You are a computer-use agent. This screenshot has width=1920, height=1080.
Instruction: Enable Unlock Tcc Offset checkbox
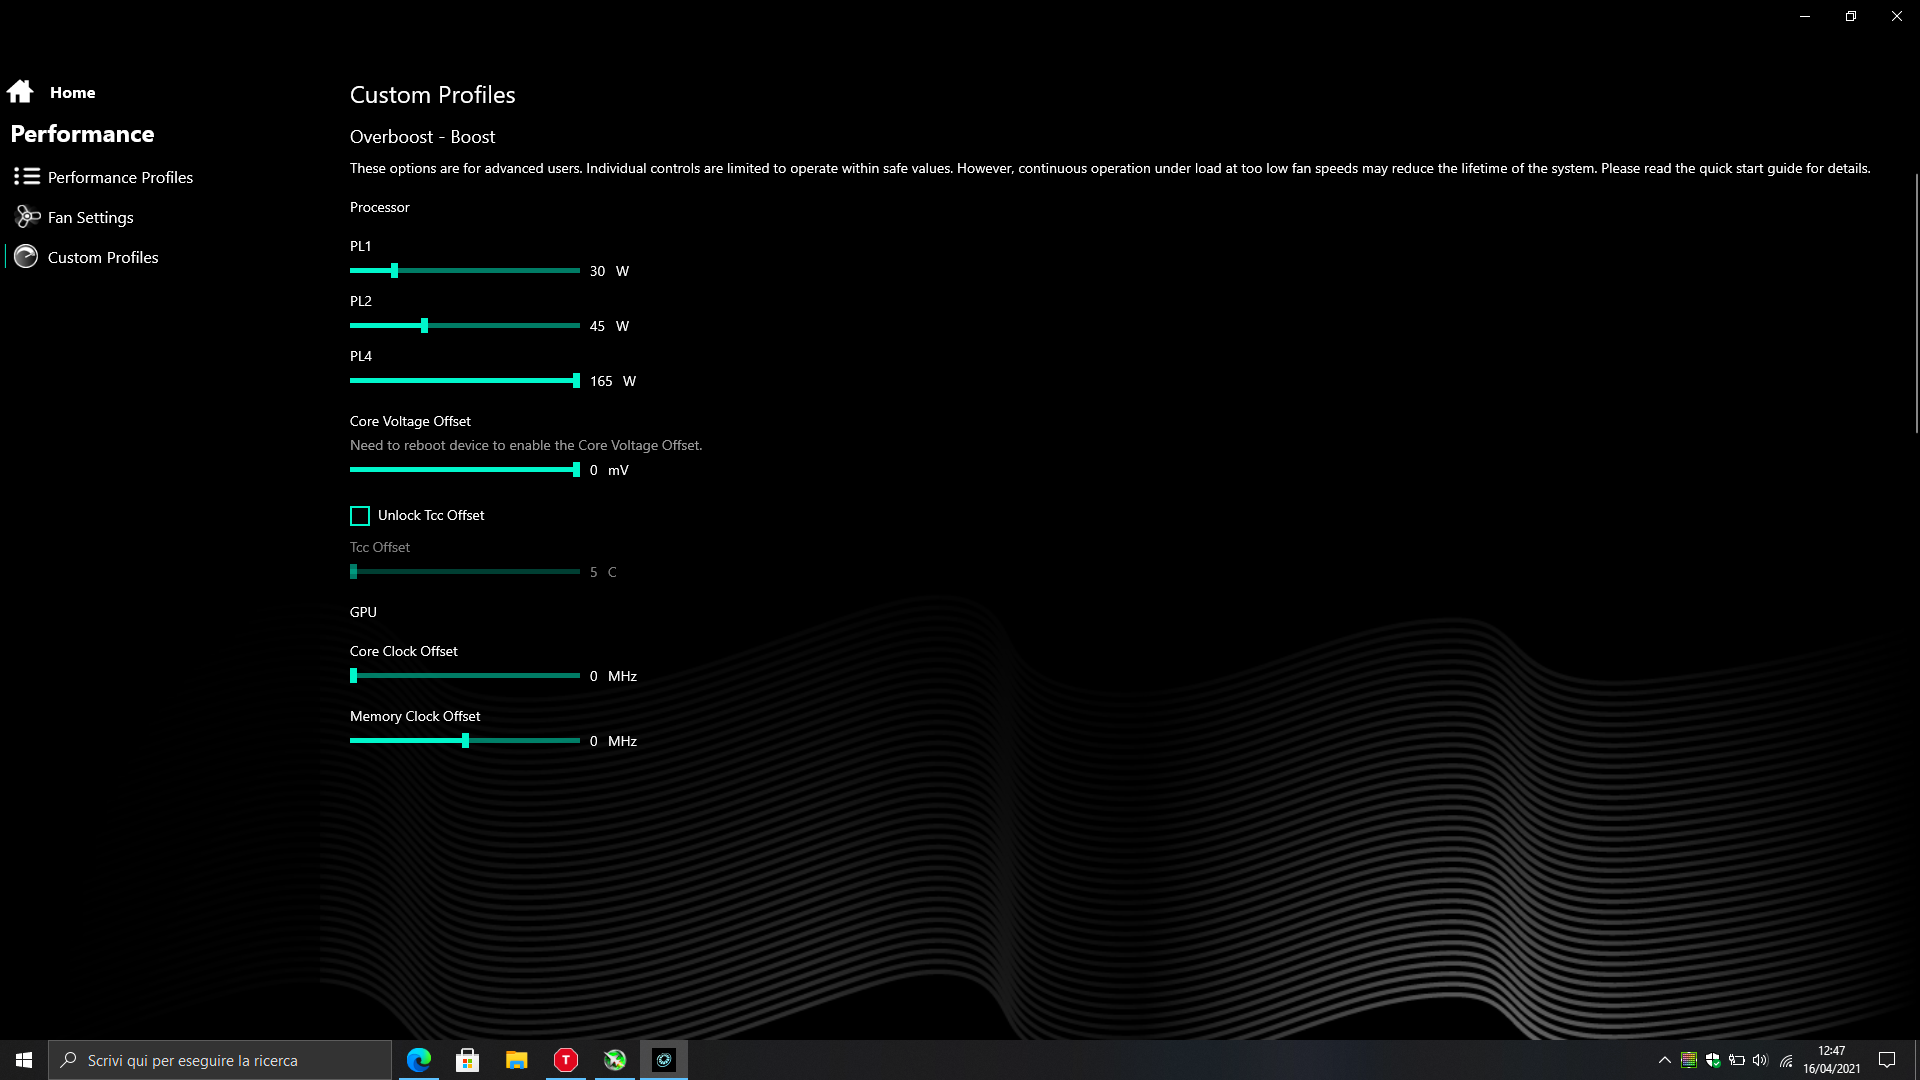[360, 516]
